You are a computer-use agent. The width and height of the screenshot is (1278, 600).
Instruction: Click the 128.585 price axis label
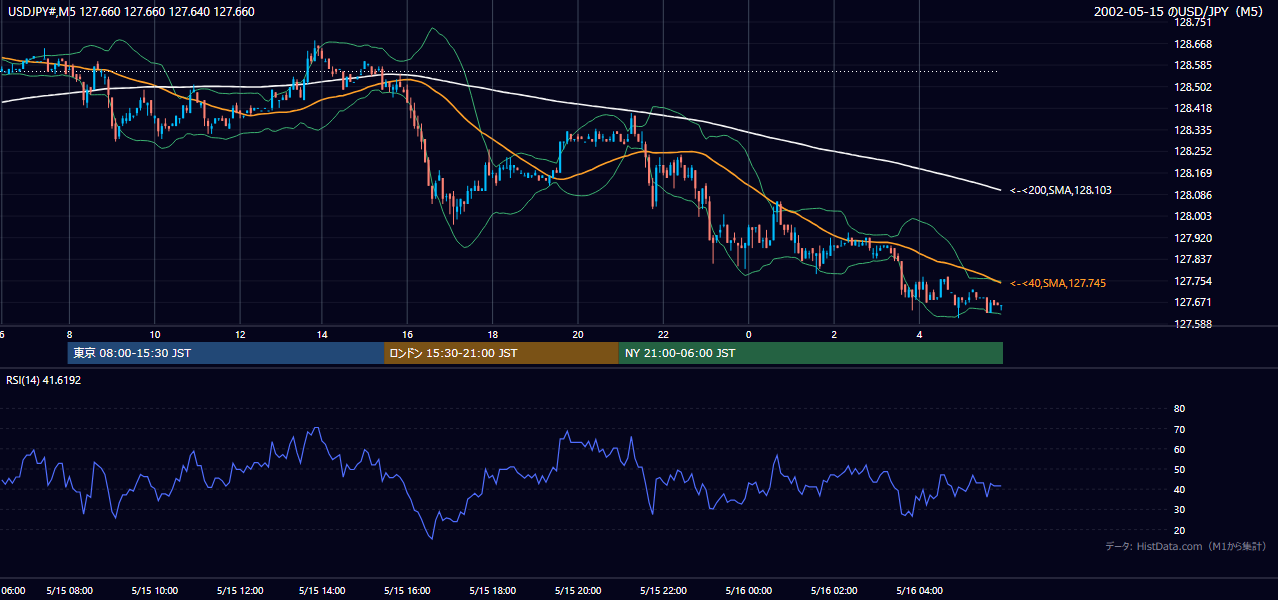tap(1193, 65)
